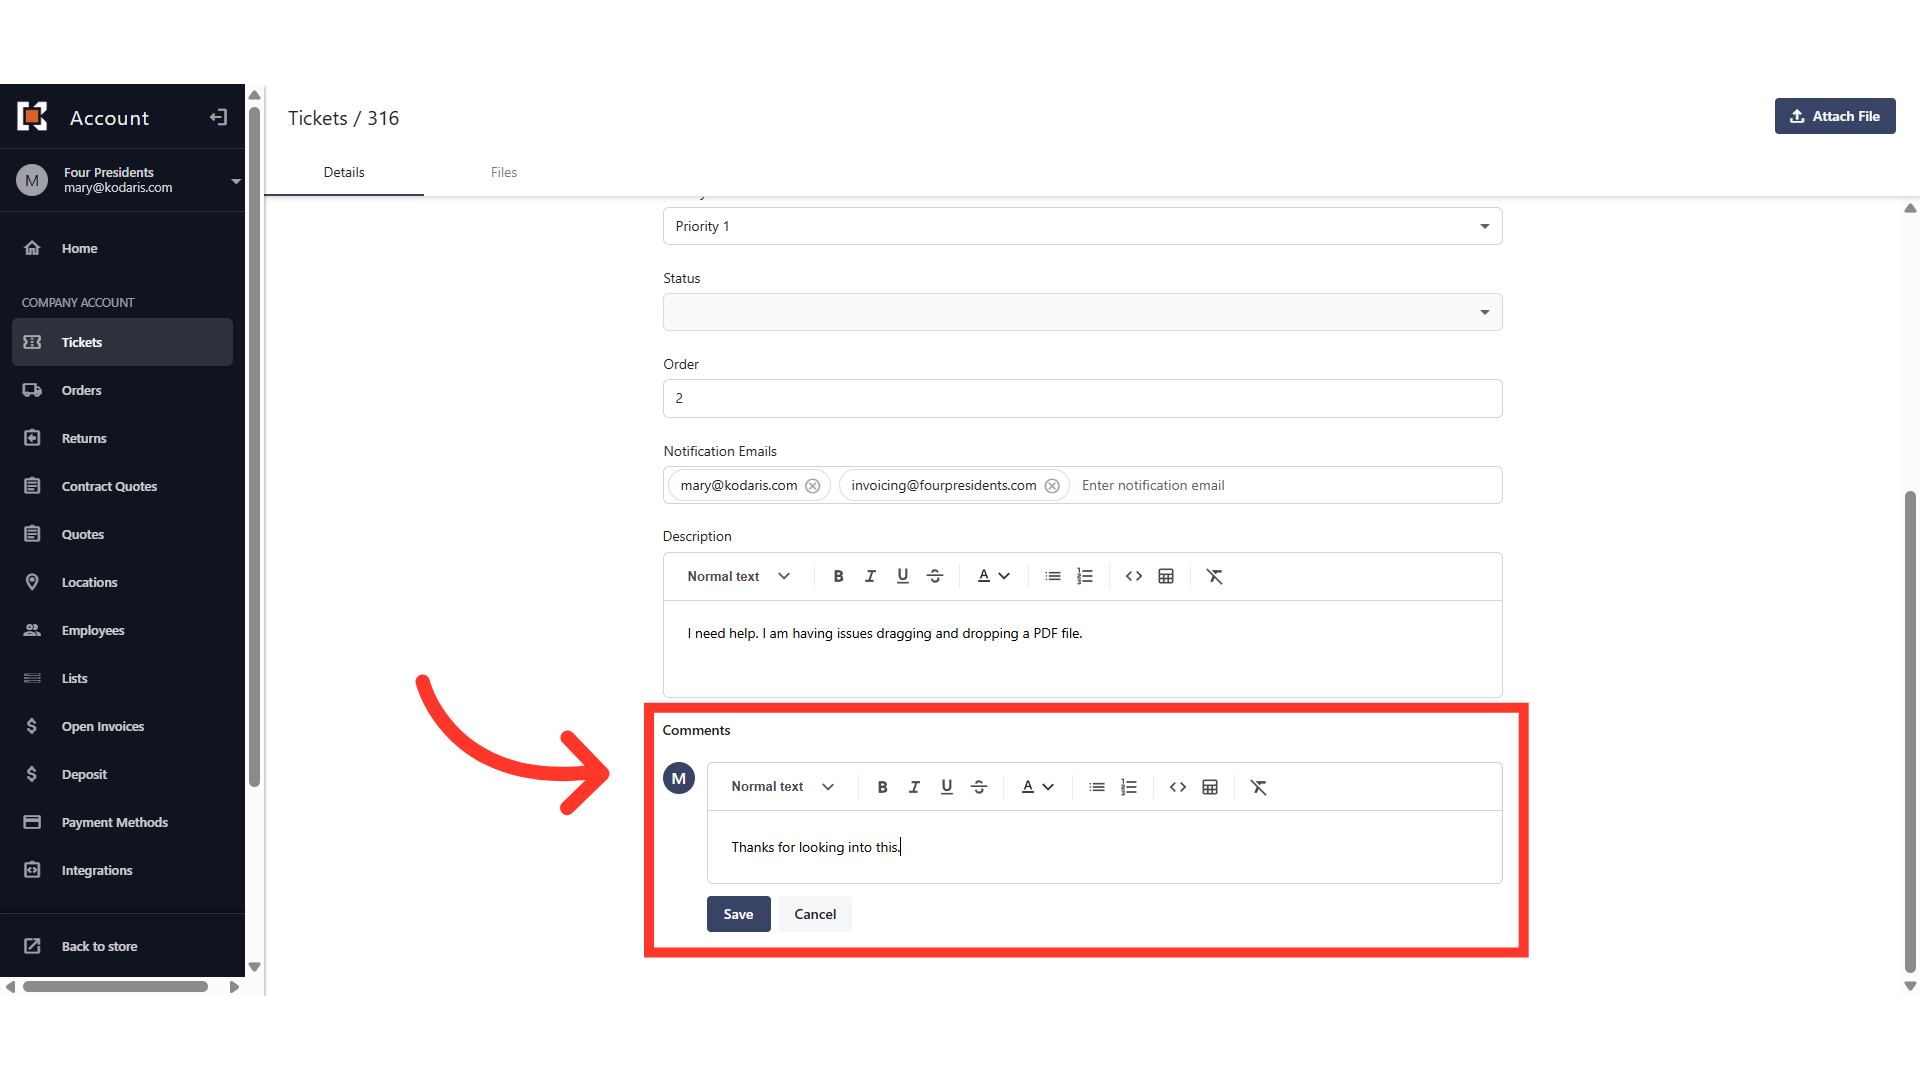Image resolution: width=1920 pixels, height=1080 pixels.
Task: Open text color picker in Description toolbar
Action: pos(994,576)
